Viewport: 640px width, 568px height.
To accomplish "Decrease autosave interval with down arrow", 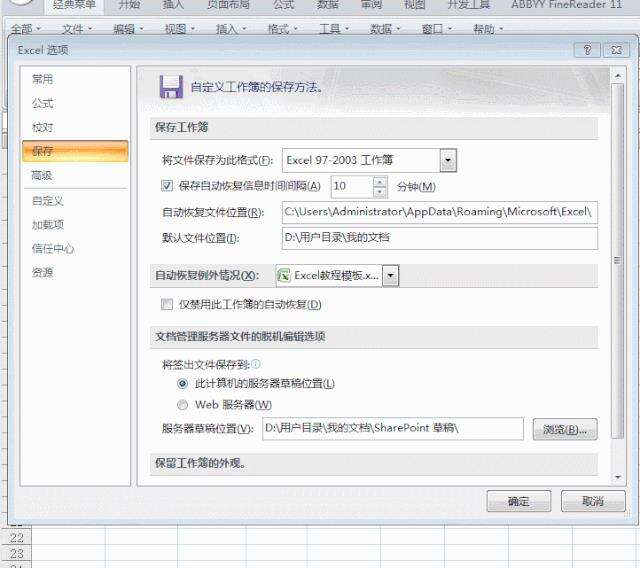I will (380, 192).
